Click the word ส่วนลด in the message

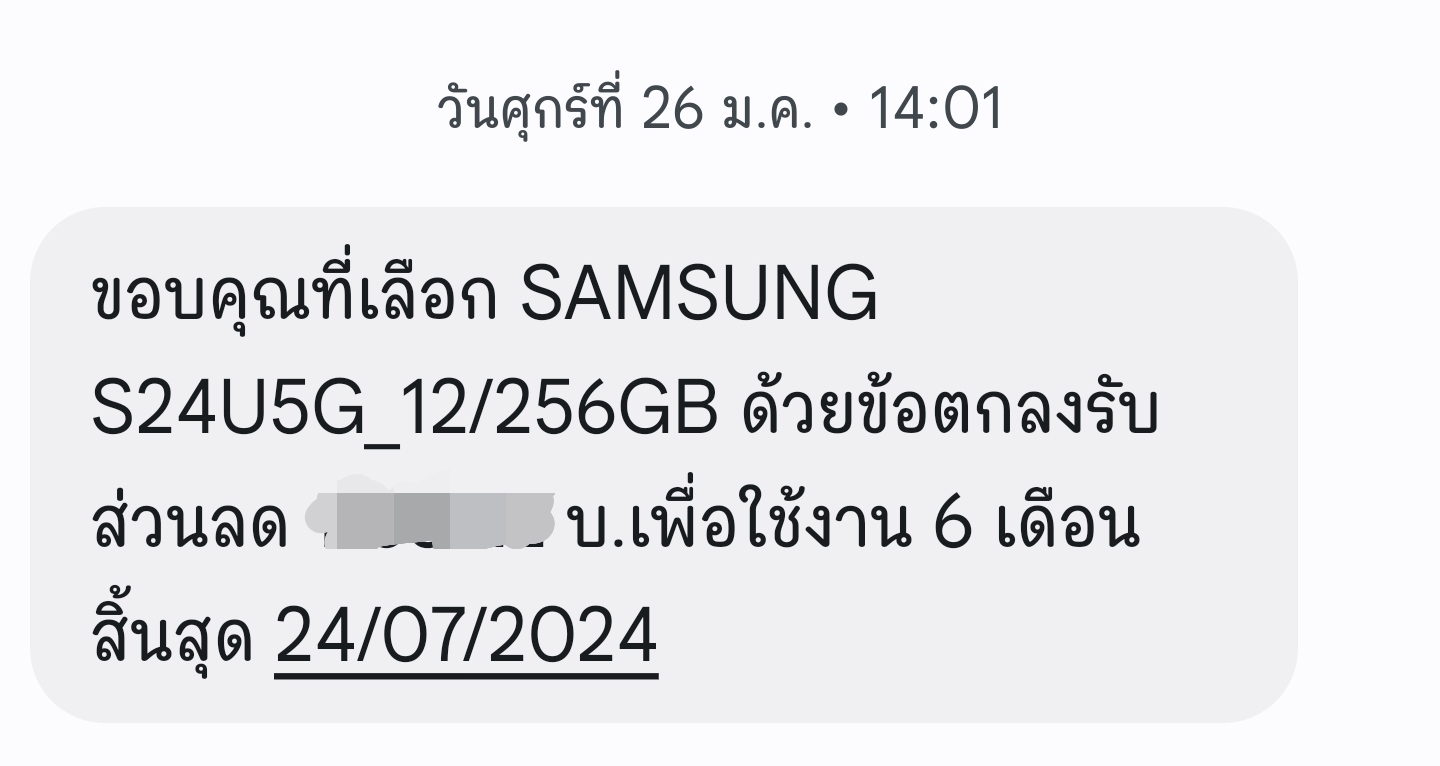[x=190, y=523]
